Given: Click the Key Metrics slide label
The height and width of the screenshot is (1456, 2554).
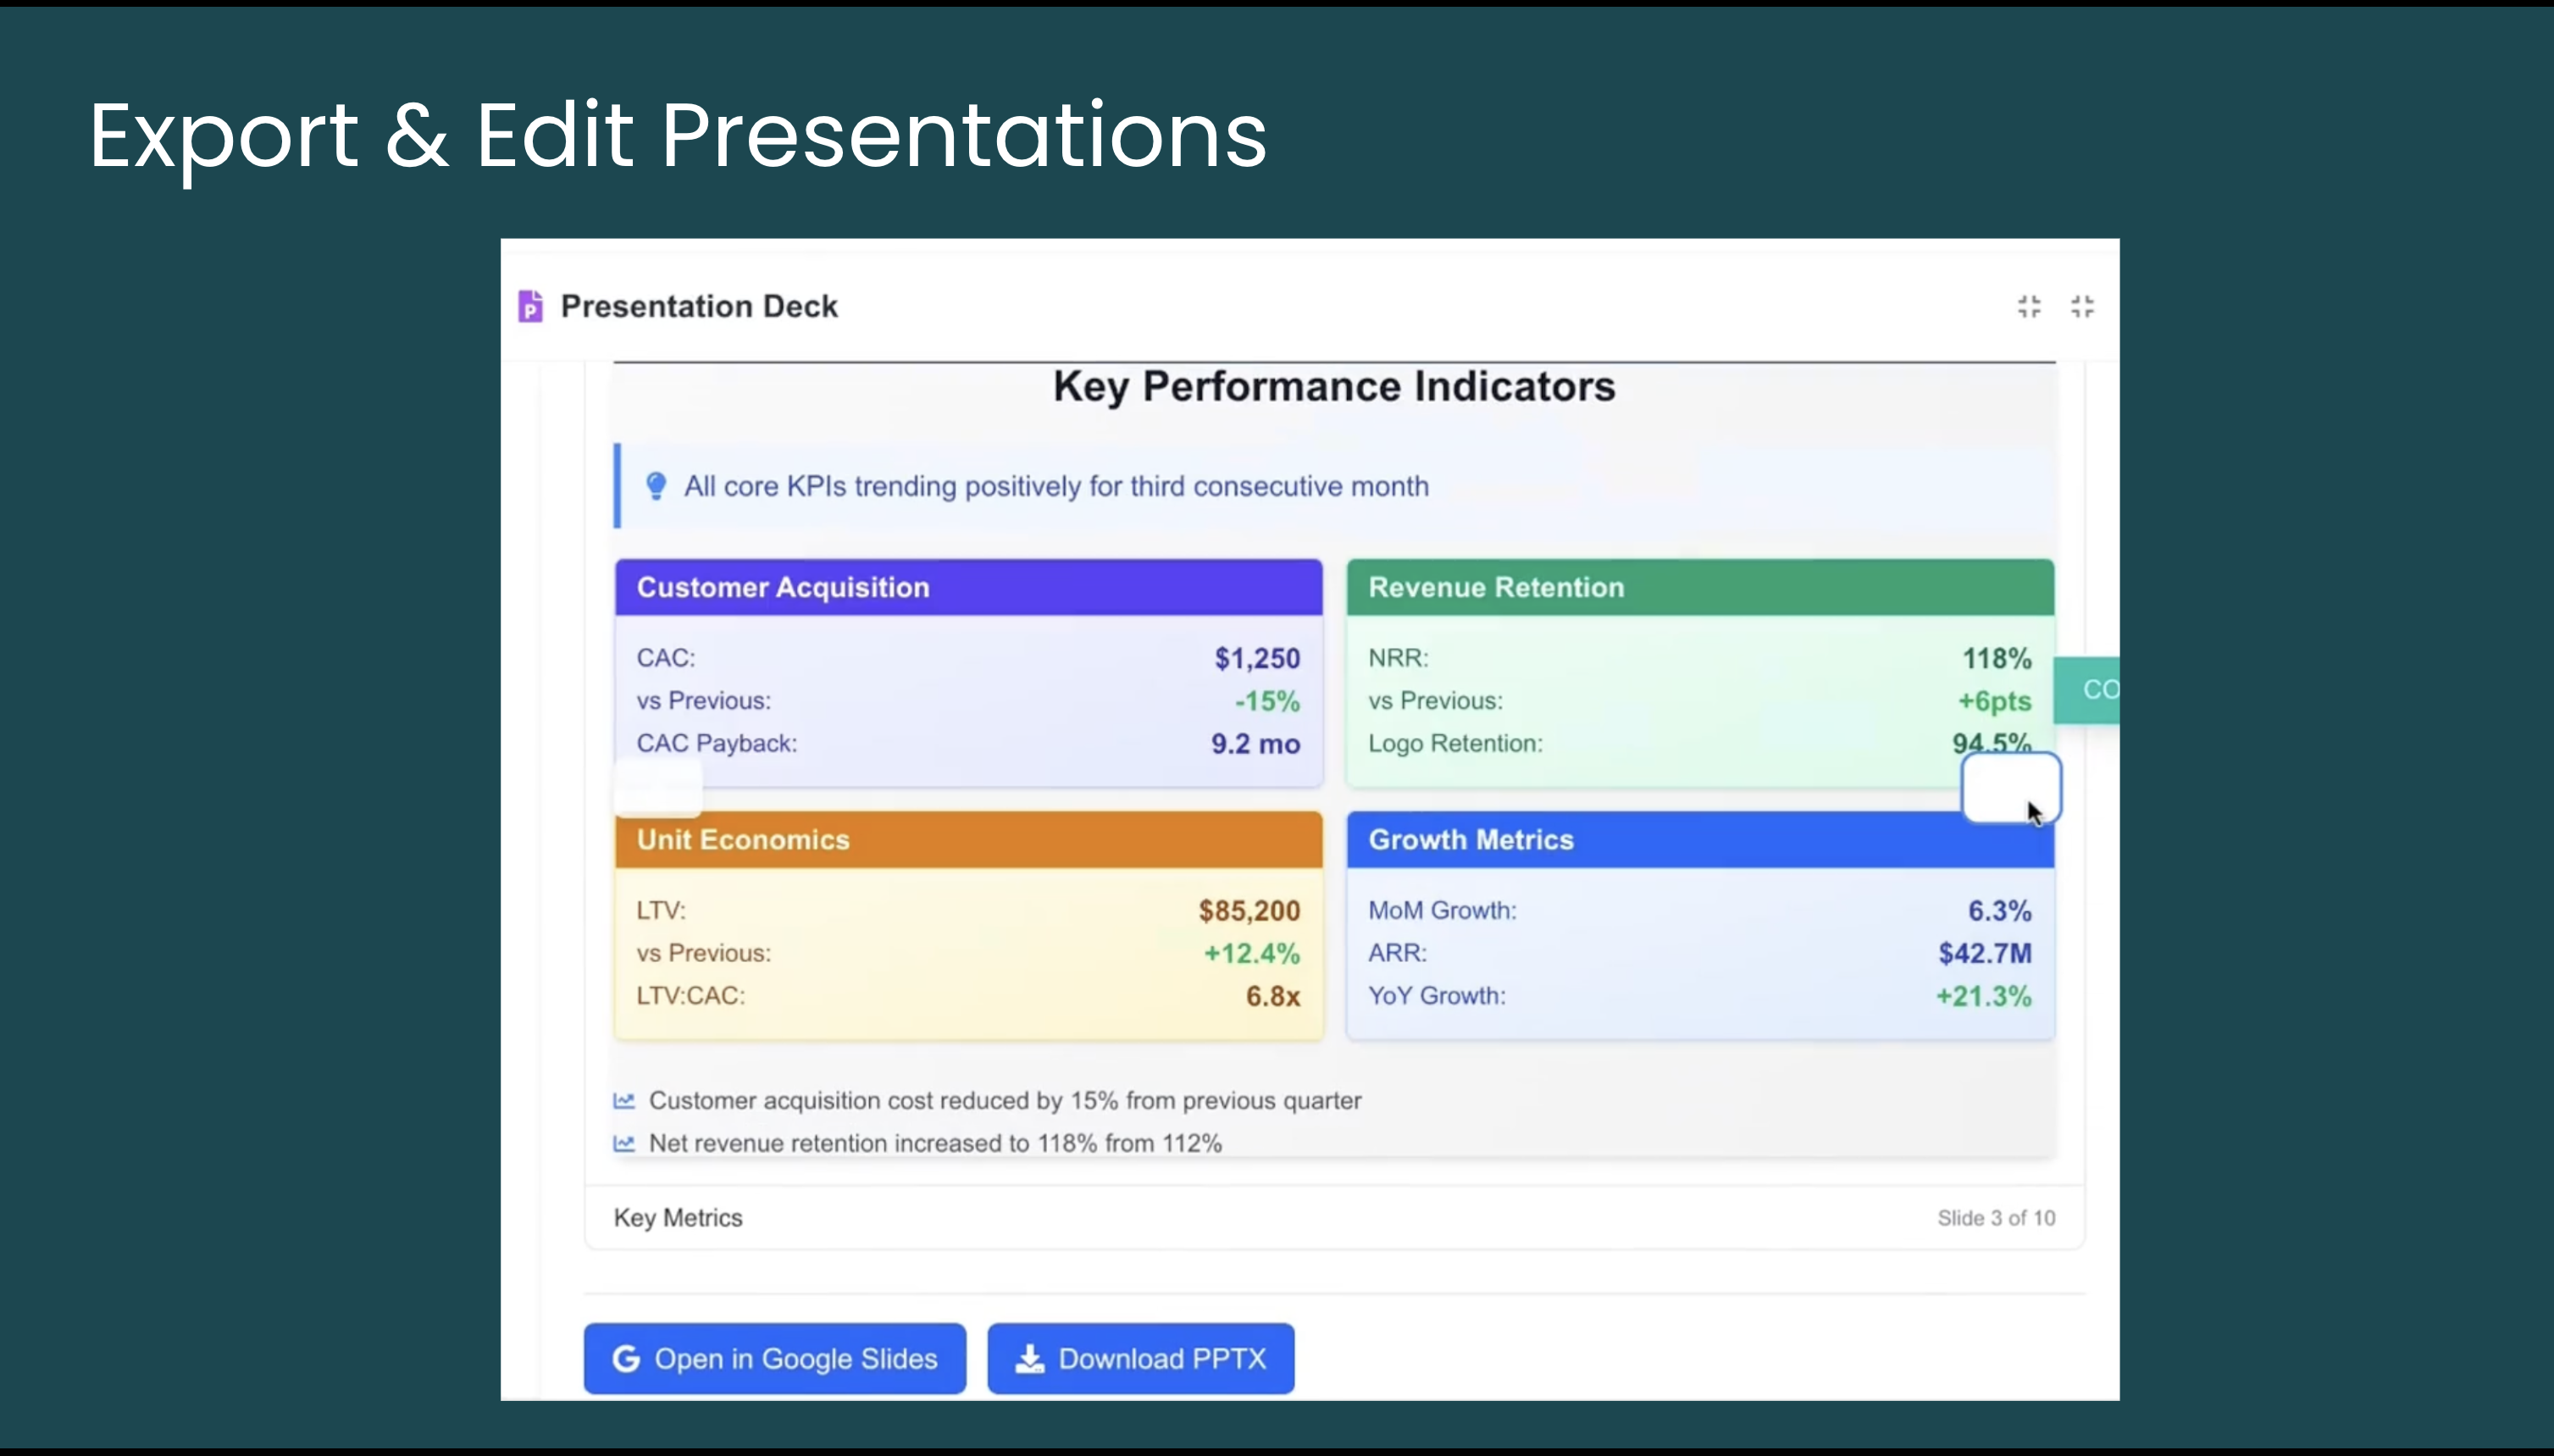Looking at the screenshot, I should pos(678,1218).
